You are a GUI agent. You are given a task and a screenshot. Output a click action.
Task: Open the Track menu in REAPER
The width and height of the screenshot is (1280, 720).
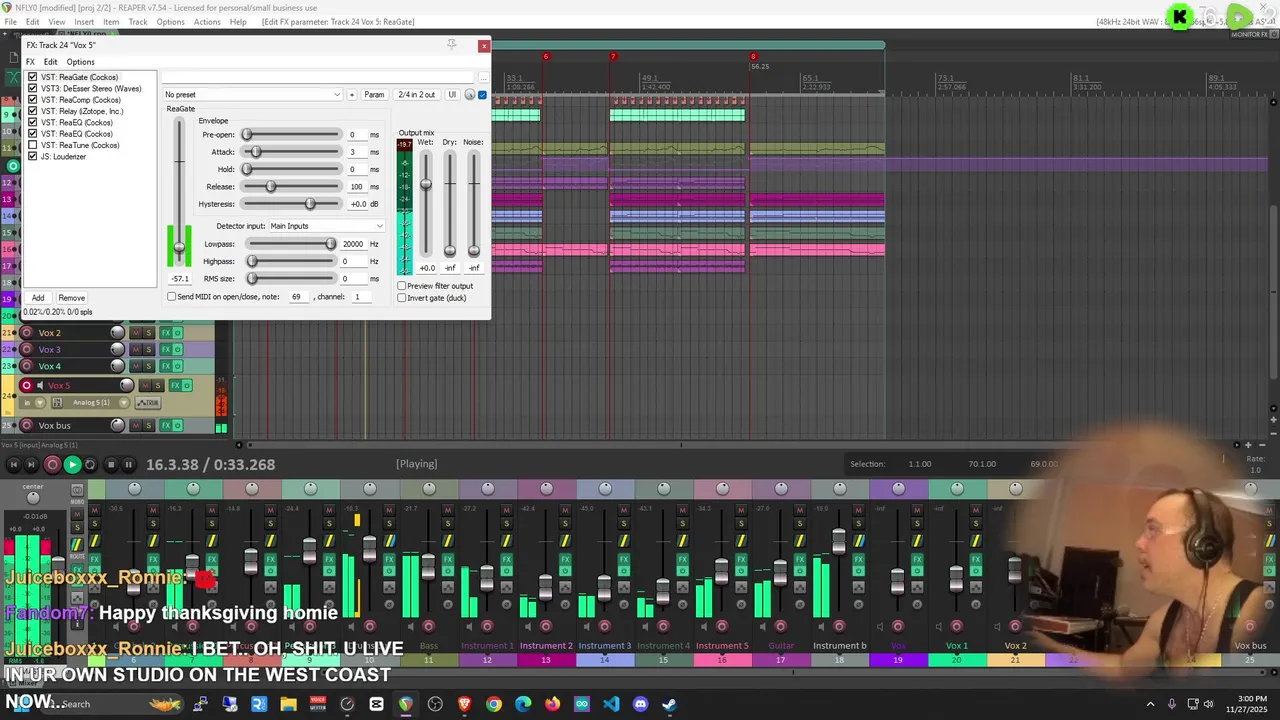[138, 22]
